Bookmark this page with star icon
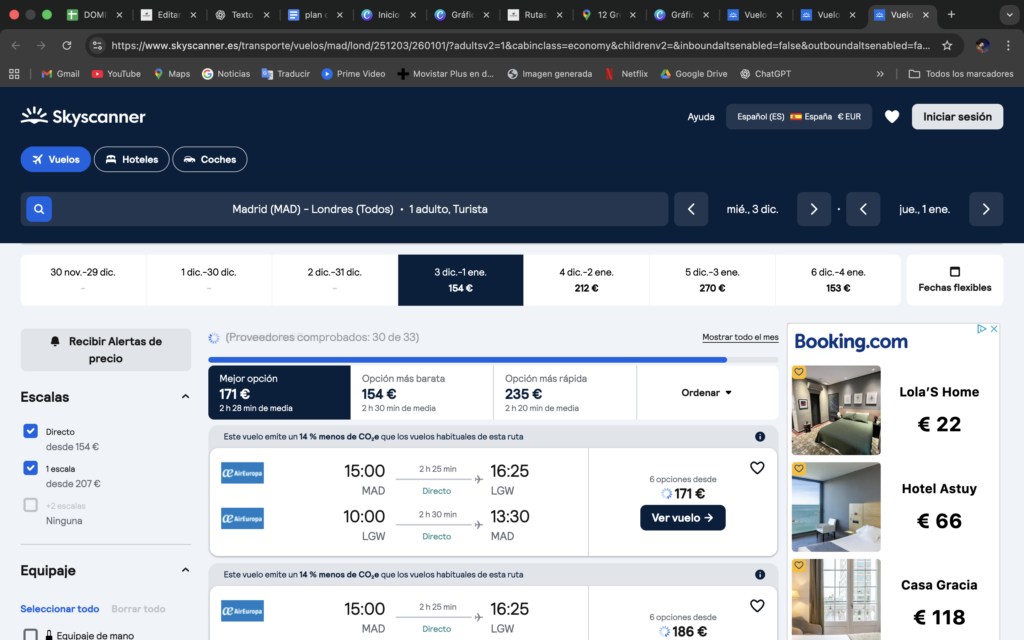 point(947,45)
